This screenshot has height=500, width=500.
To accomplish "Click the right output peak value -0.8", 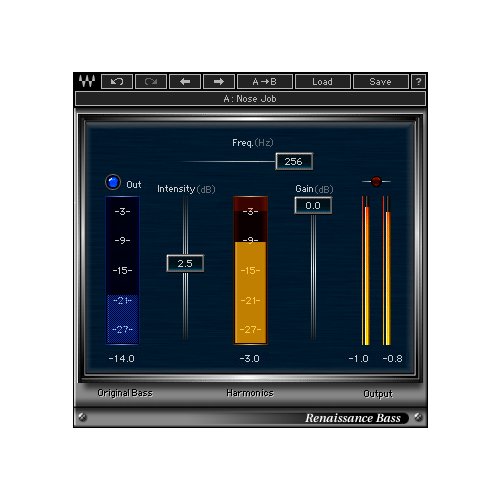I will [393, 359].
